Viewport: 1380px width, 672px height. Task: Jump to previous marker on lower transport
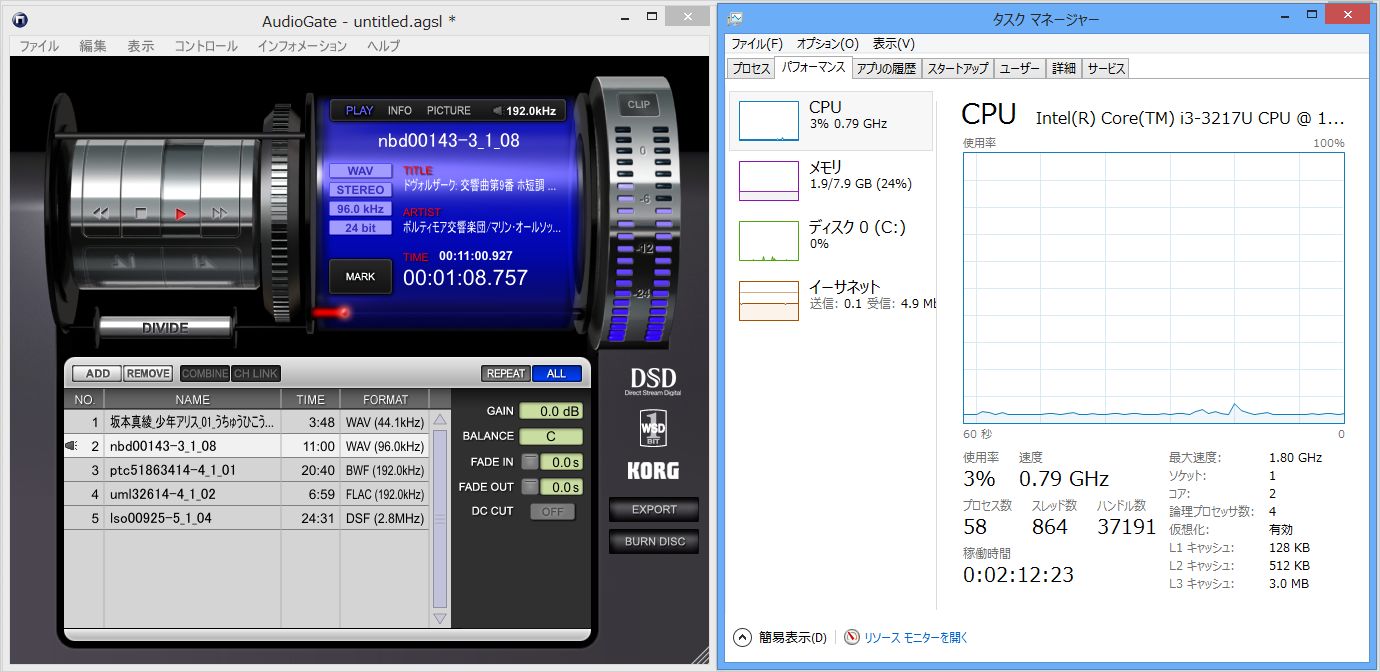[121, 262]
